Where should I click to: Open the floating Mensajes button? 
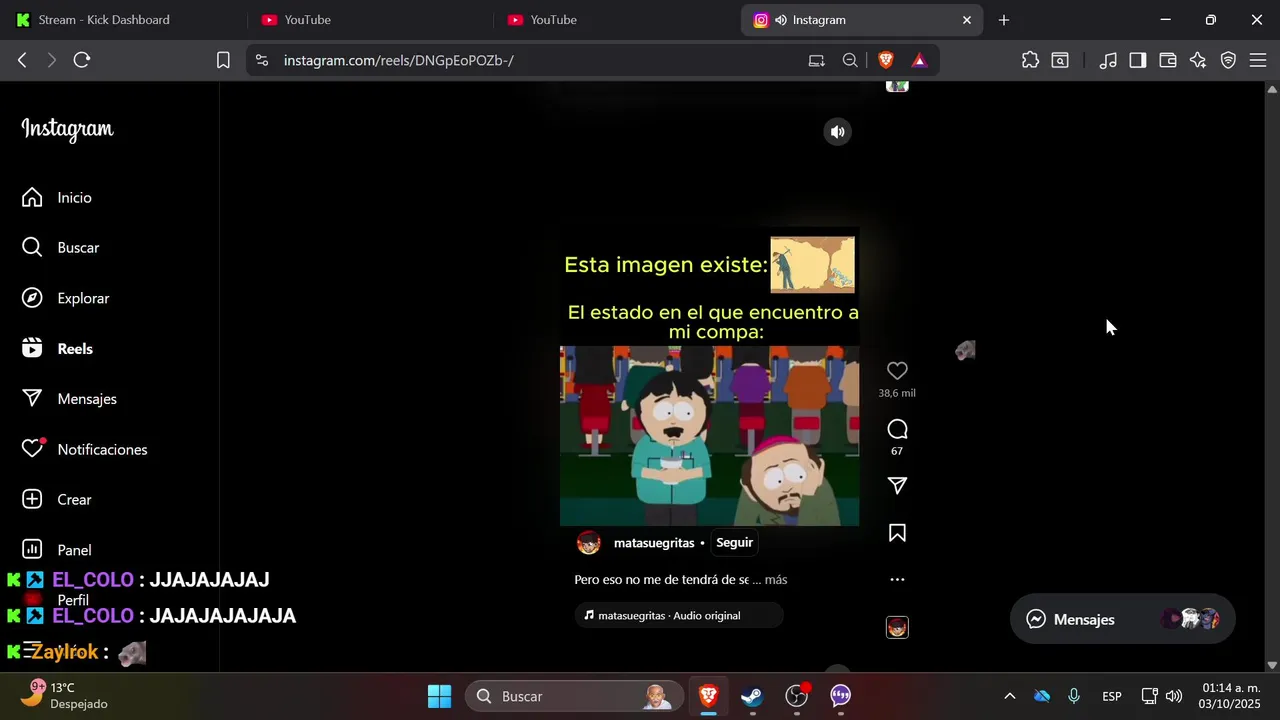point(1123,619)
